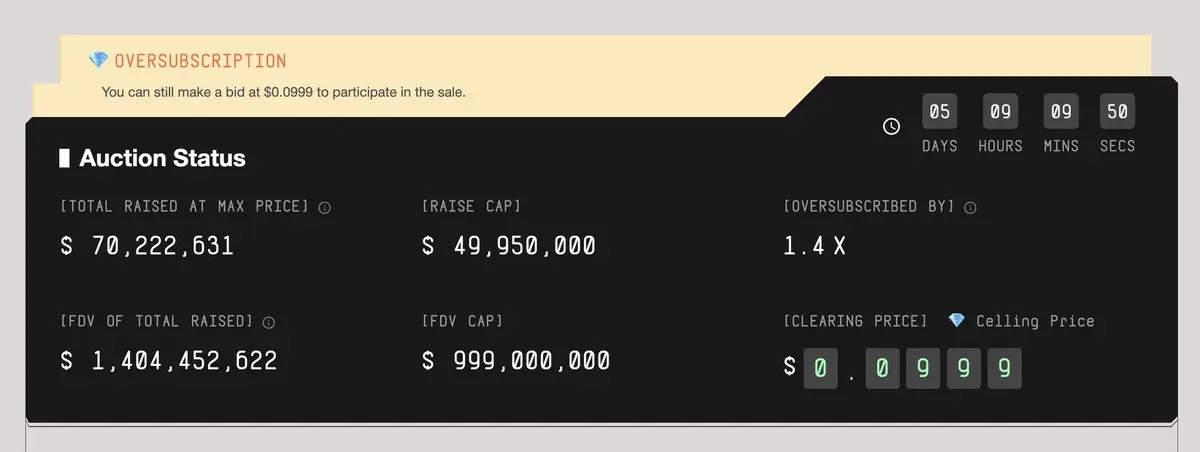Click the MINS countdown box

[1061, 112]
